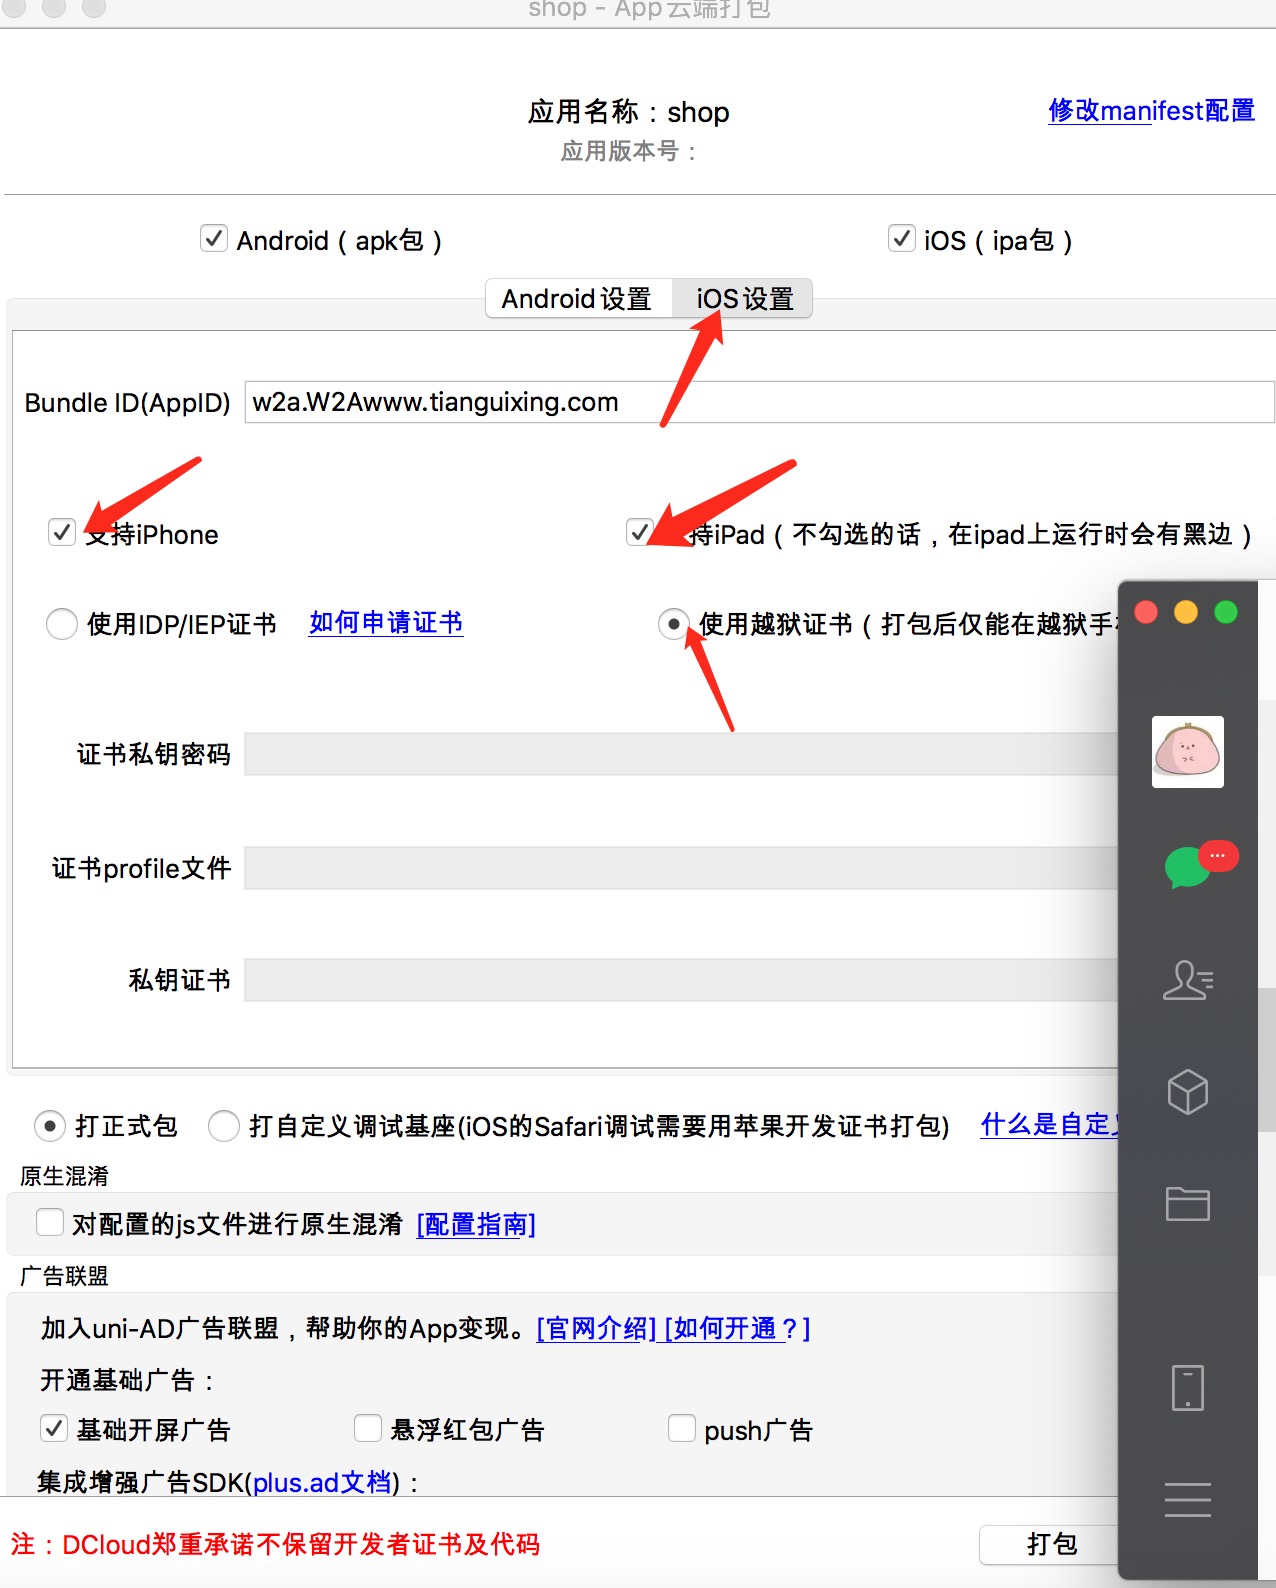Click the 广告联盟 section heading
Image resolution: width=1276 pixels, height=1588 pixels.
(x=64, y=1276)
